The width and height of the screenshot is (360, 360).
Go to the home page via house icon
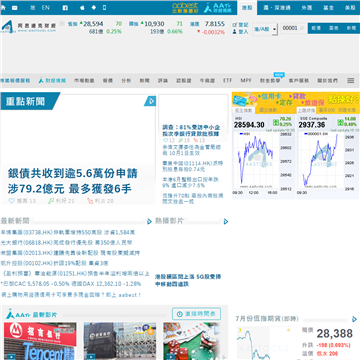(3, 8)
